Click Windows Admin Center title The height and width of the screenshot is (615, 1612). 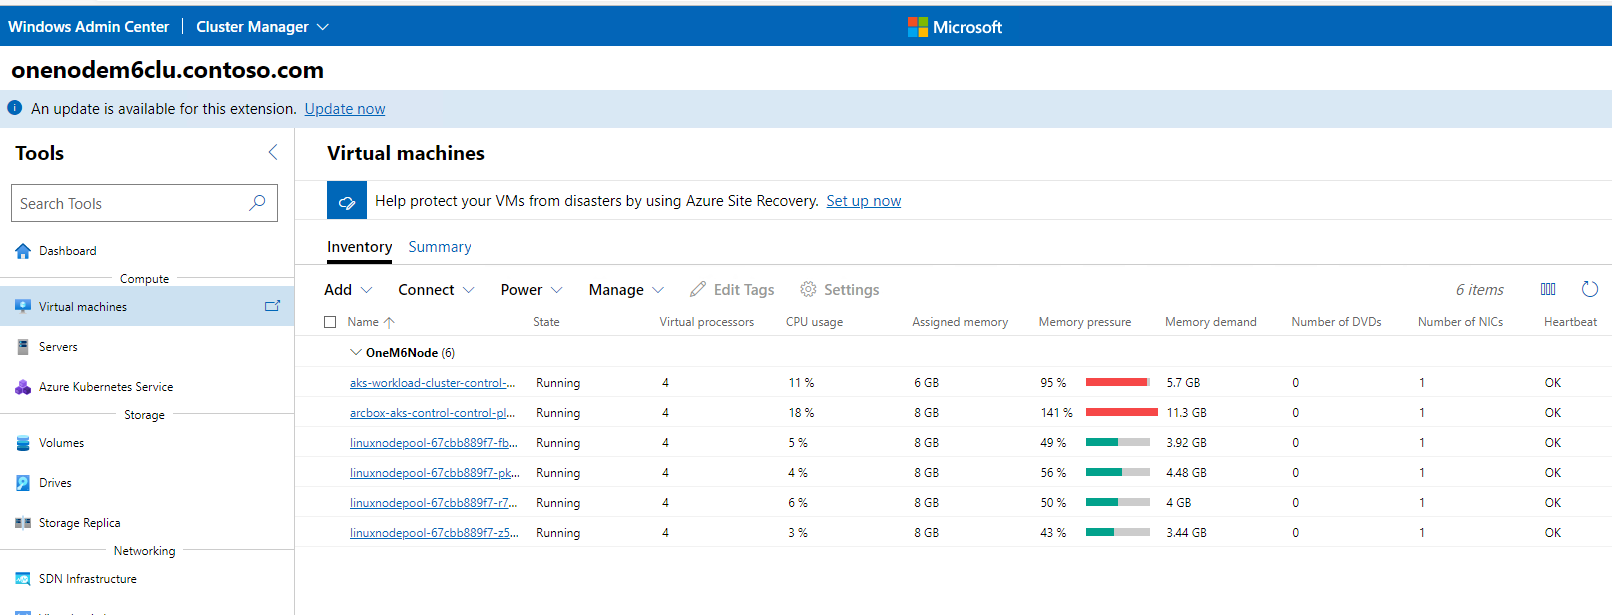click(89, 27)
